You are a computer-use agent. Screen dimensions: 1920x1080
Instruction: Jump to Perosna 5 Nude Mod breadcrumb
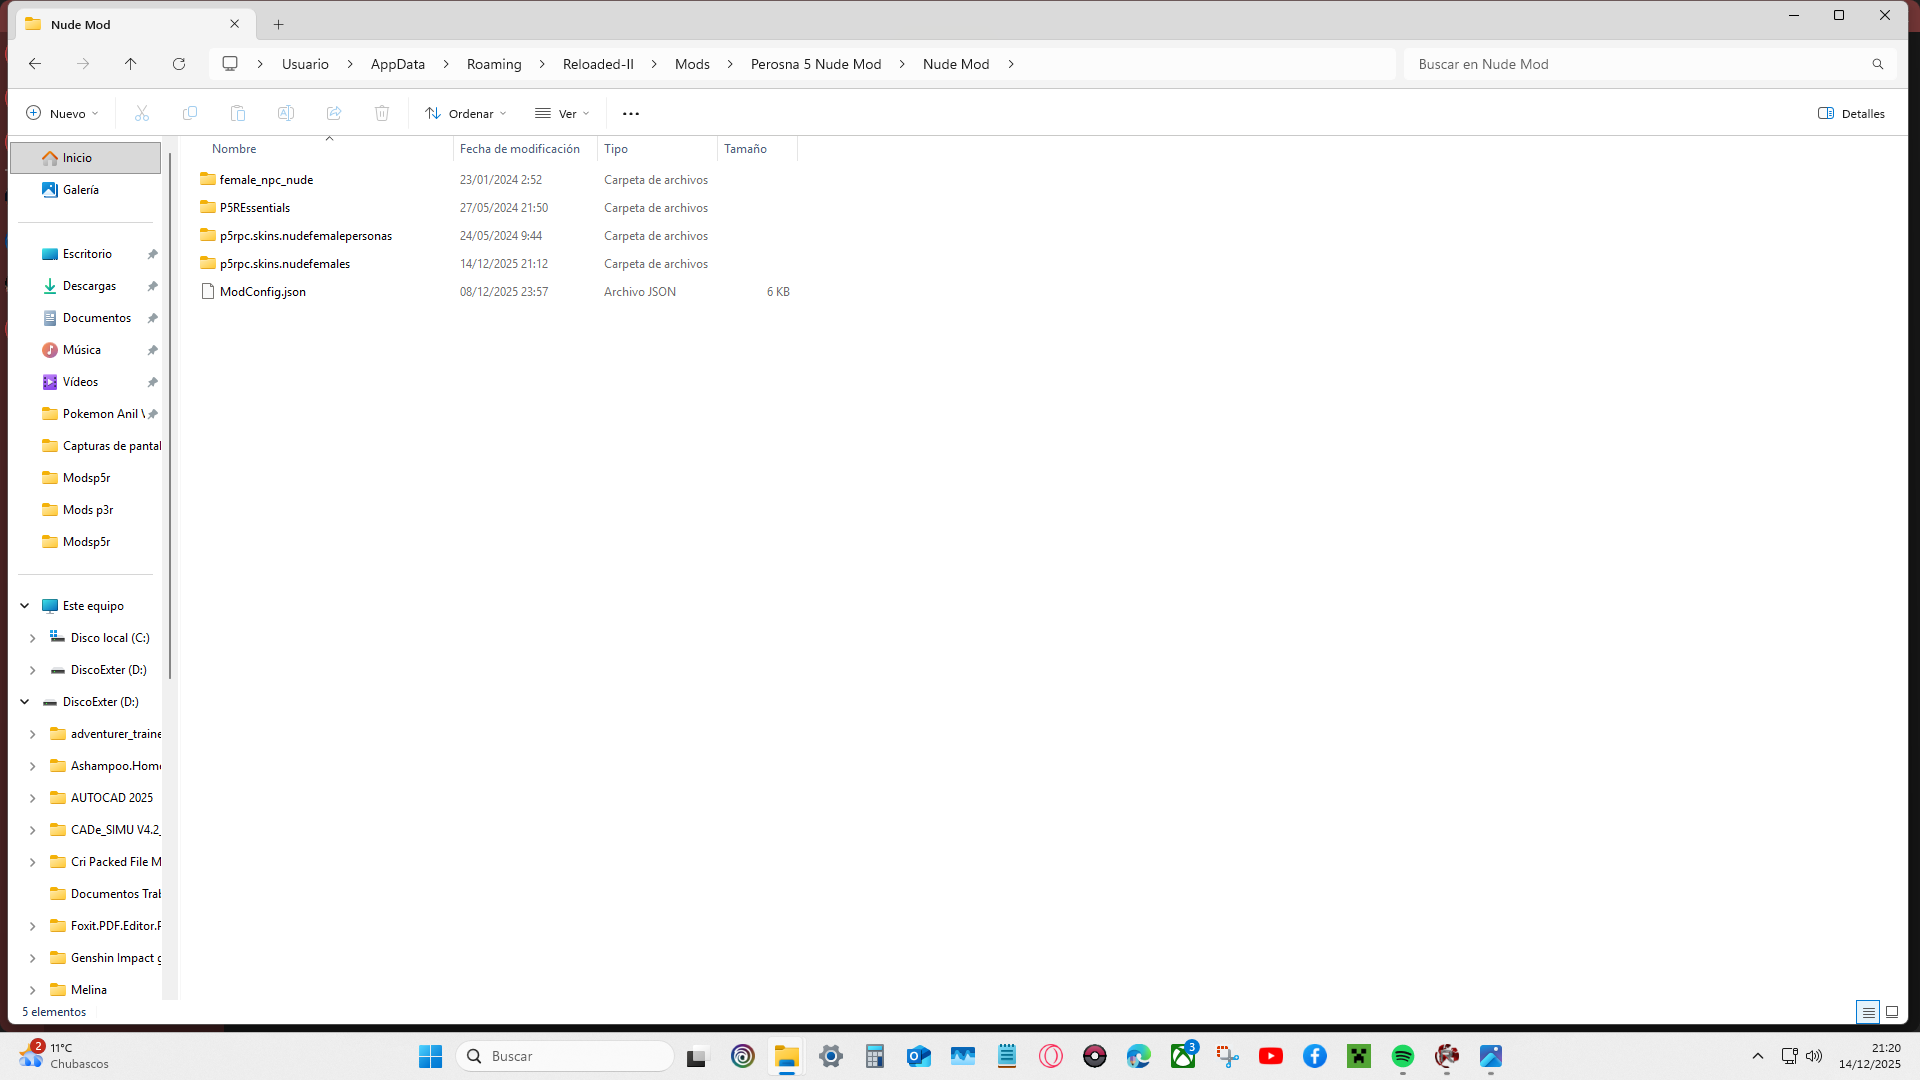(x=816, y=64)
